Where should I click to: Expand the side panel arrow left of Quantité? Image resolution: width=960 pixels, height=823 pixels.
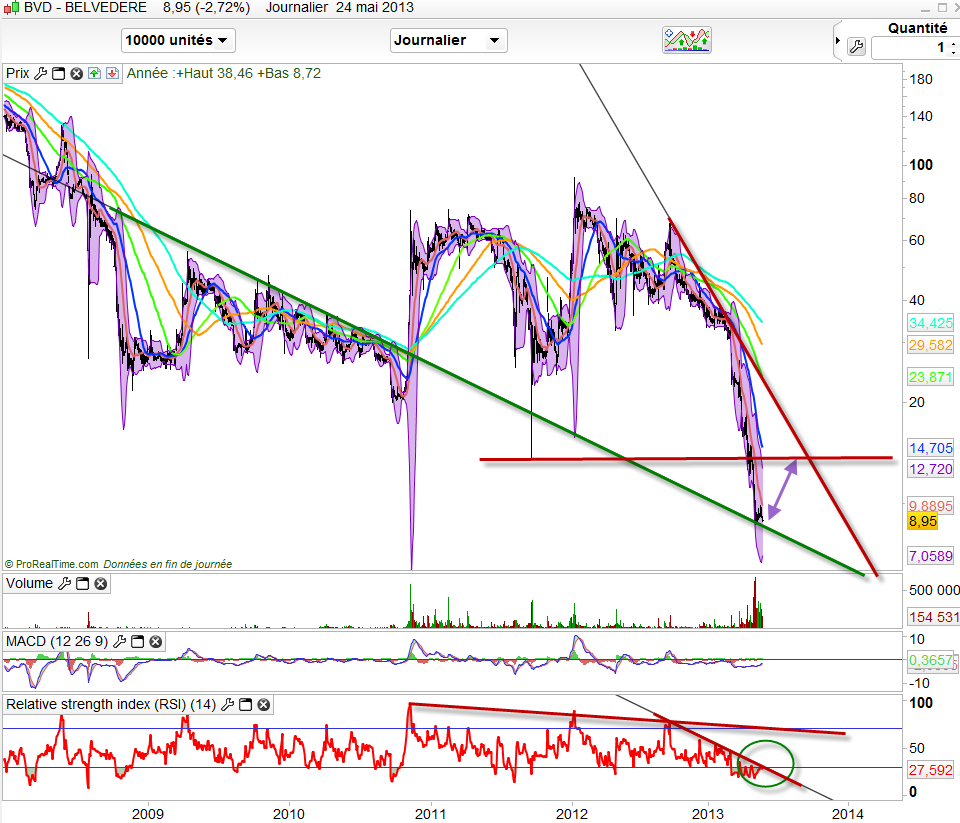(837, 40)
